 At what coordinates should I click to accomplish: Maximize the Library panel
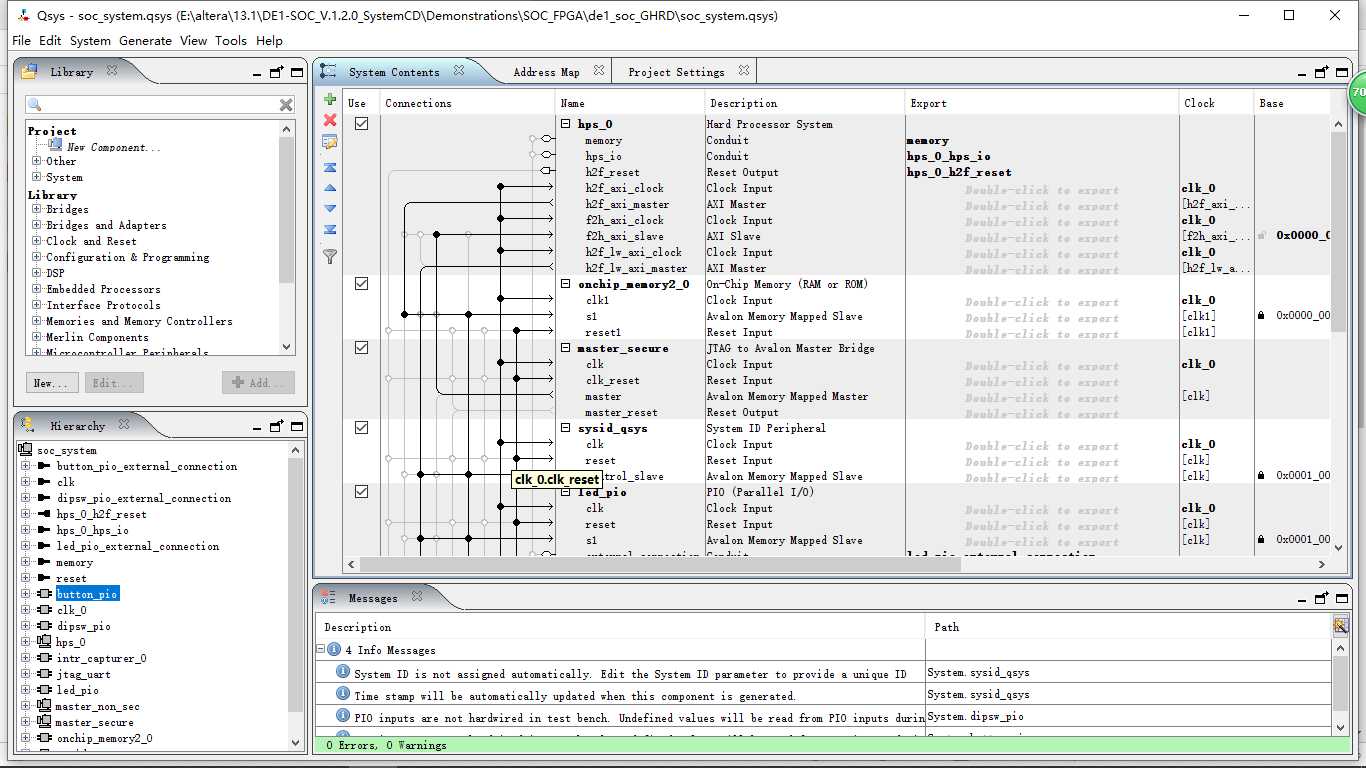pyautogui.click(x=297, y=72)
